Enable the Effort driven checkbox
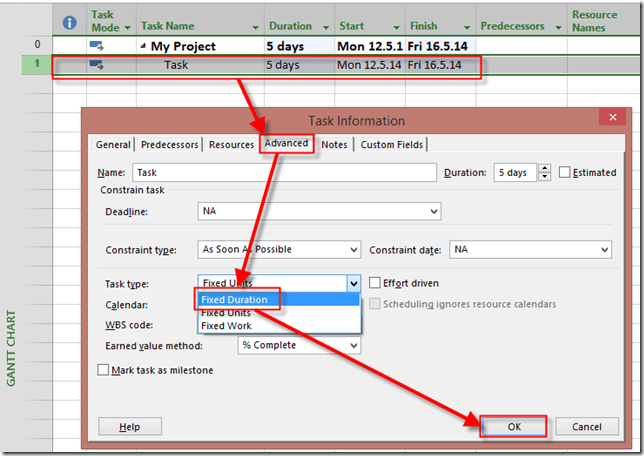644x456 pixels. point(375,283)
